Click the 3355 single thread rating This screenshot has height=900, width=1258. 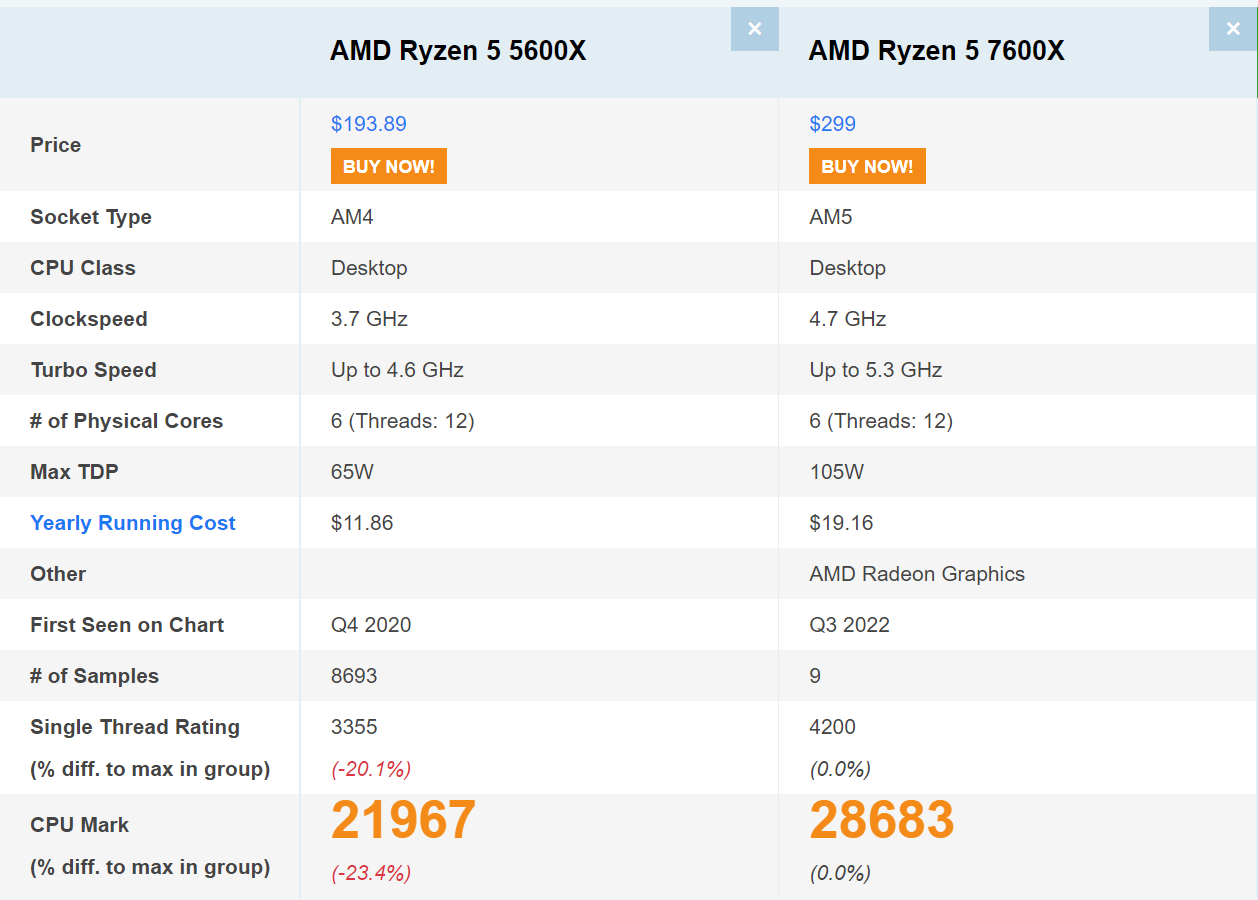[x=354, y=727]
